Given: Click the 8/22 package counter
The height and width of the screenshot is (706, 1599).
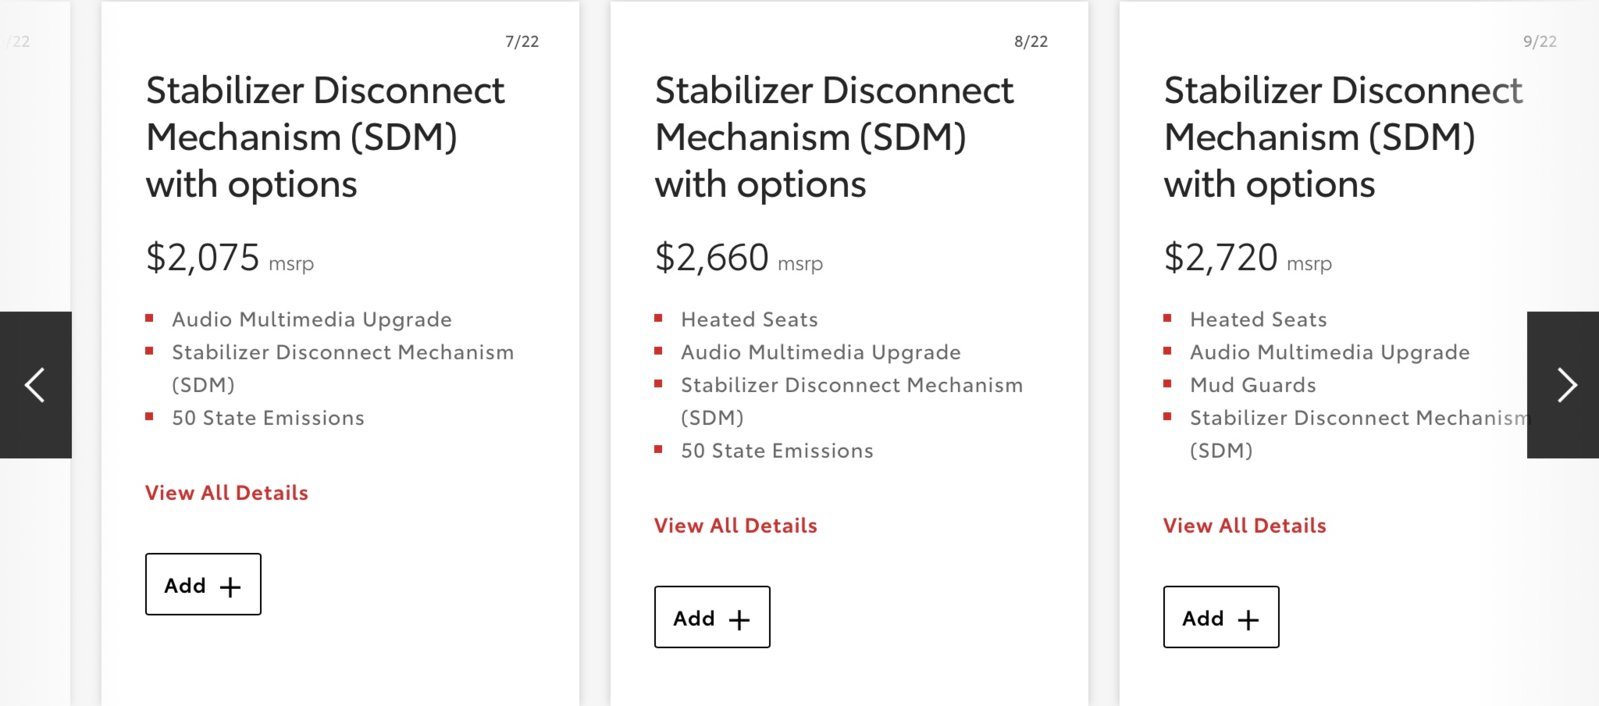Looking at the screenshot, I should 1031,42.
